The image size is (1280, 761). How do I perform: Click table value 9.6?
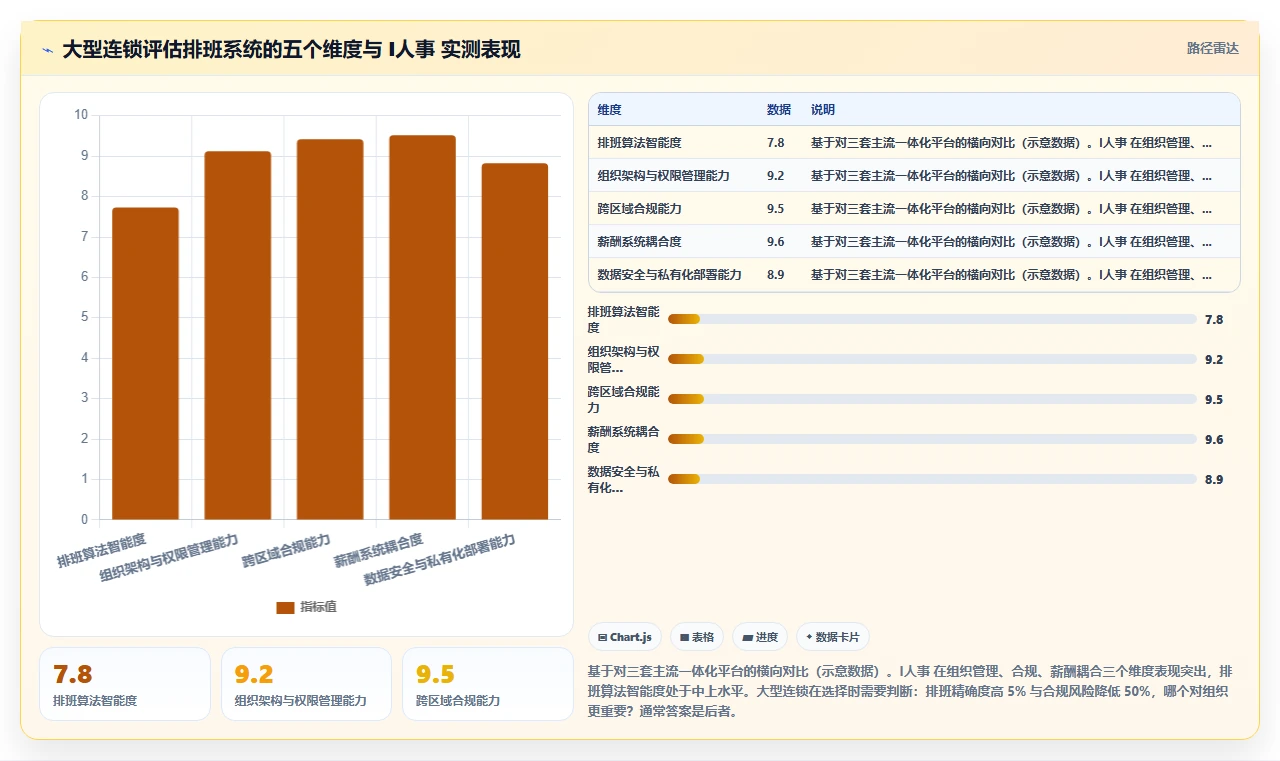pyautogui.click(x=776, y=242)
